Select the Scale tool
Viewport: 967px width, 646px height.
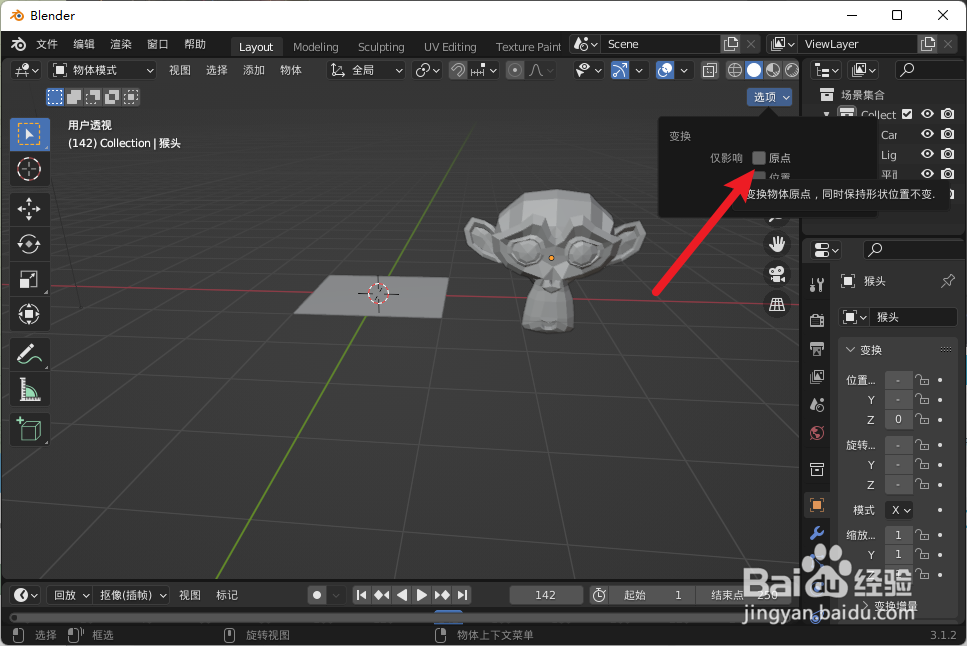pos(29,280)
